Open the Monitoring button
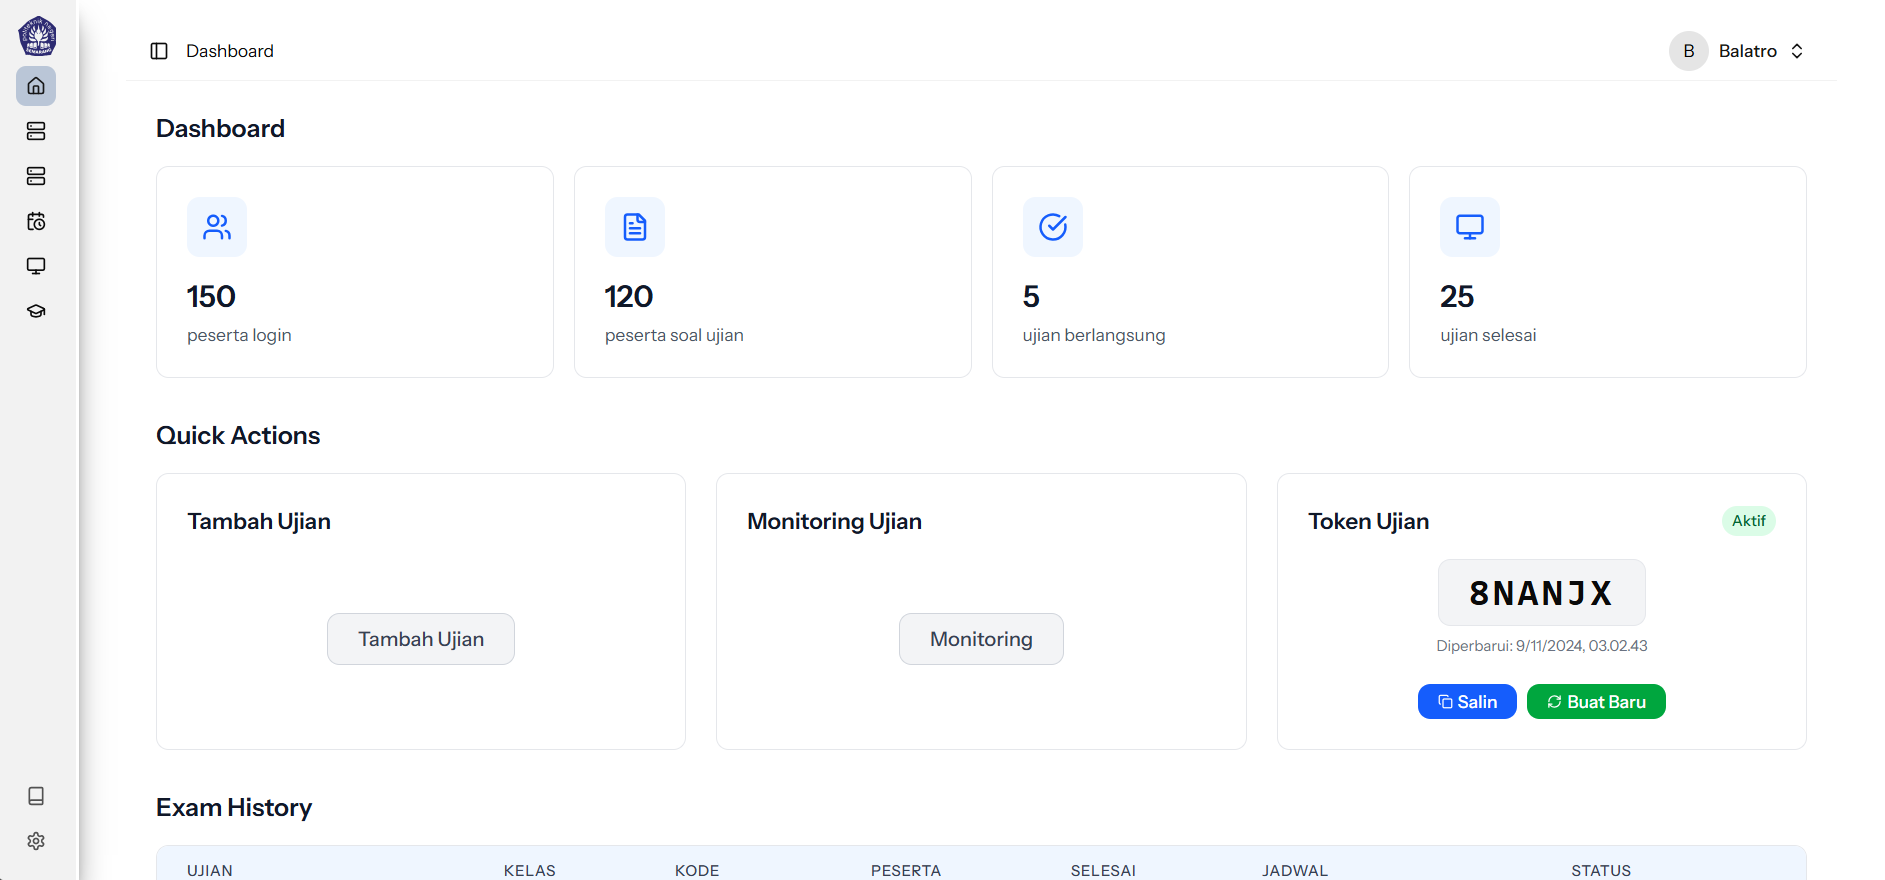Image resolution: width=1885 pixels, height=880 pixels. tap(981, 639)
